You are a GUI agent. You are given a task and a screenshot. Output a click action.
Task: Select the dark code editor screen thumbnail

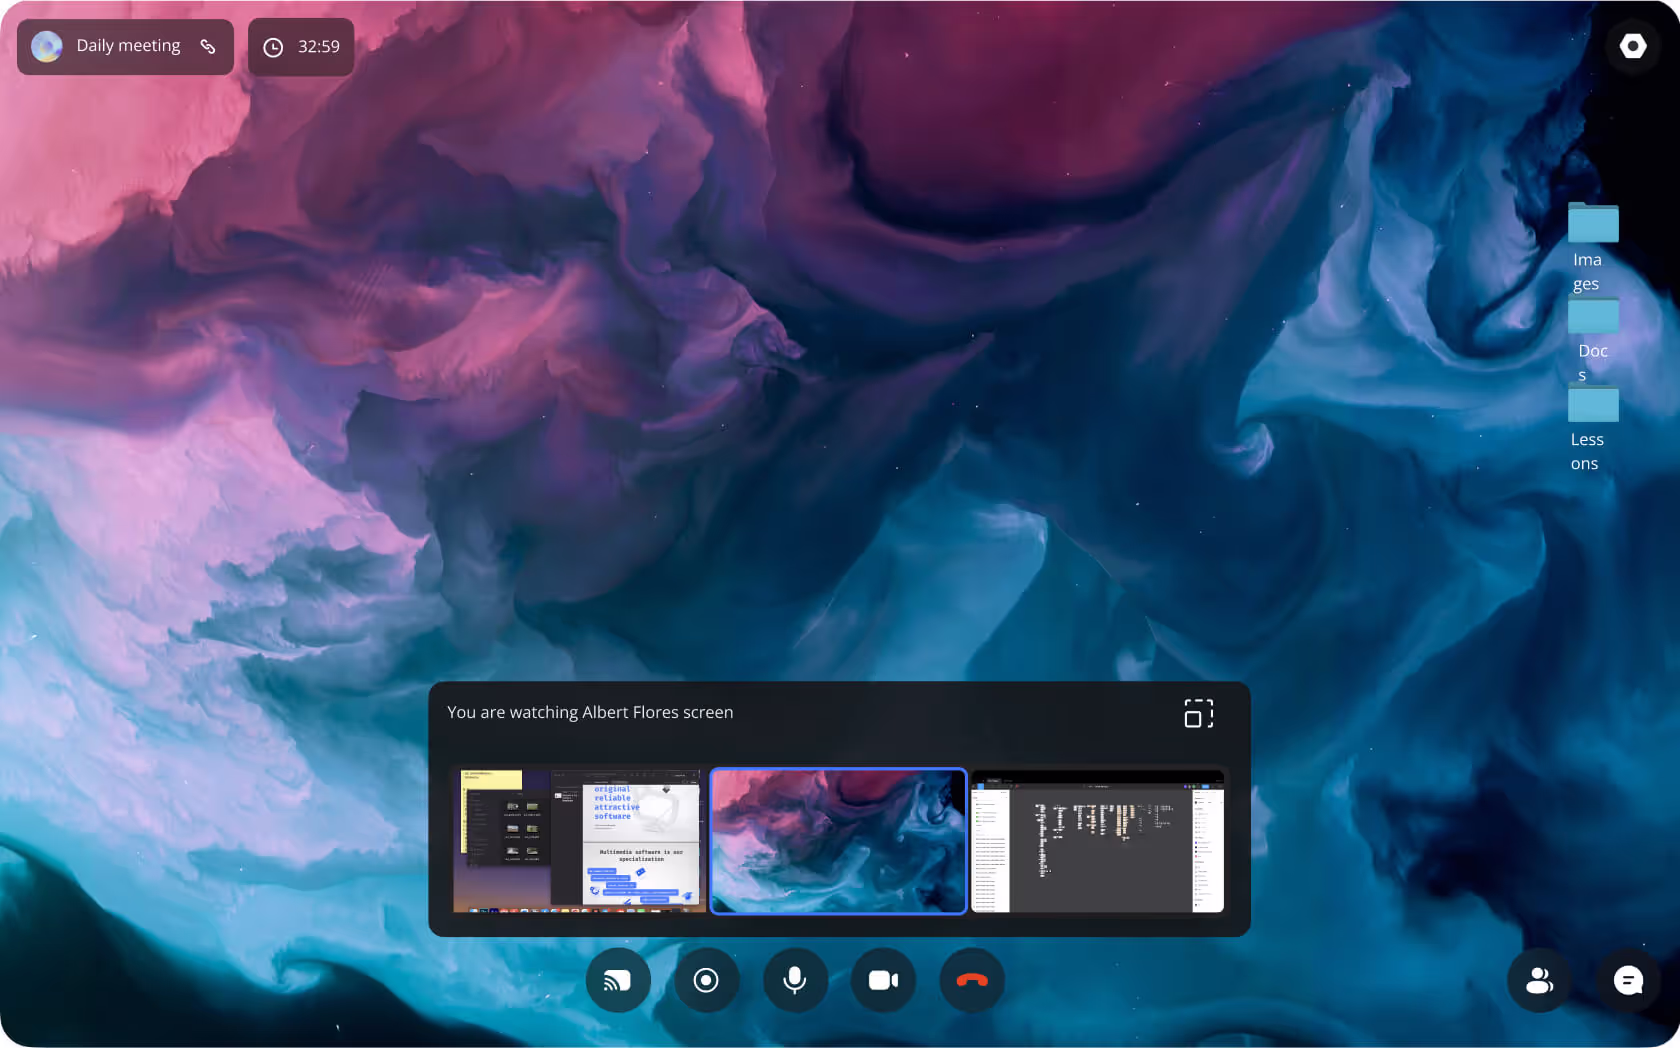pos(1097,841)
